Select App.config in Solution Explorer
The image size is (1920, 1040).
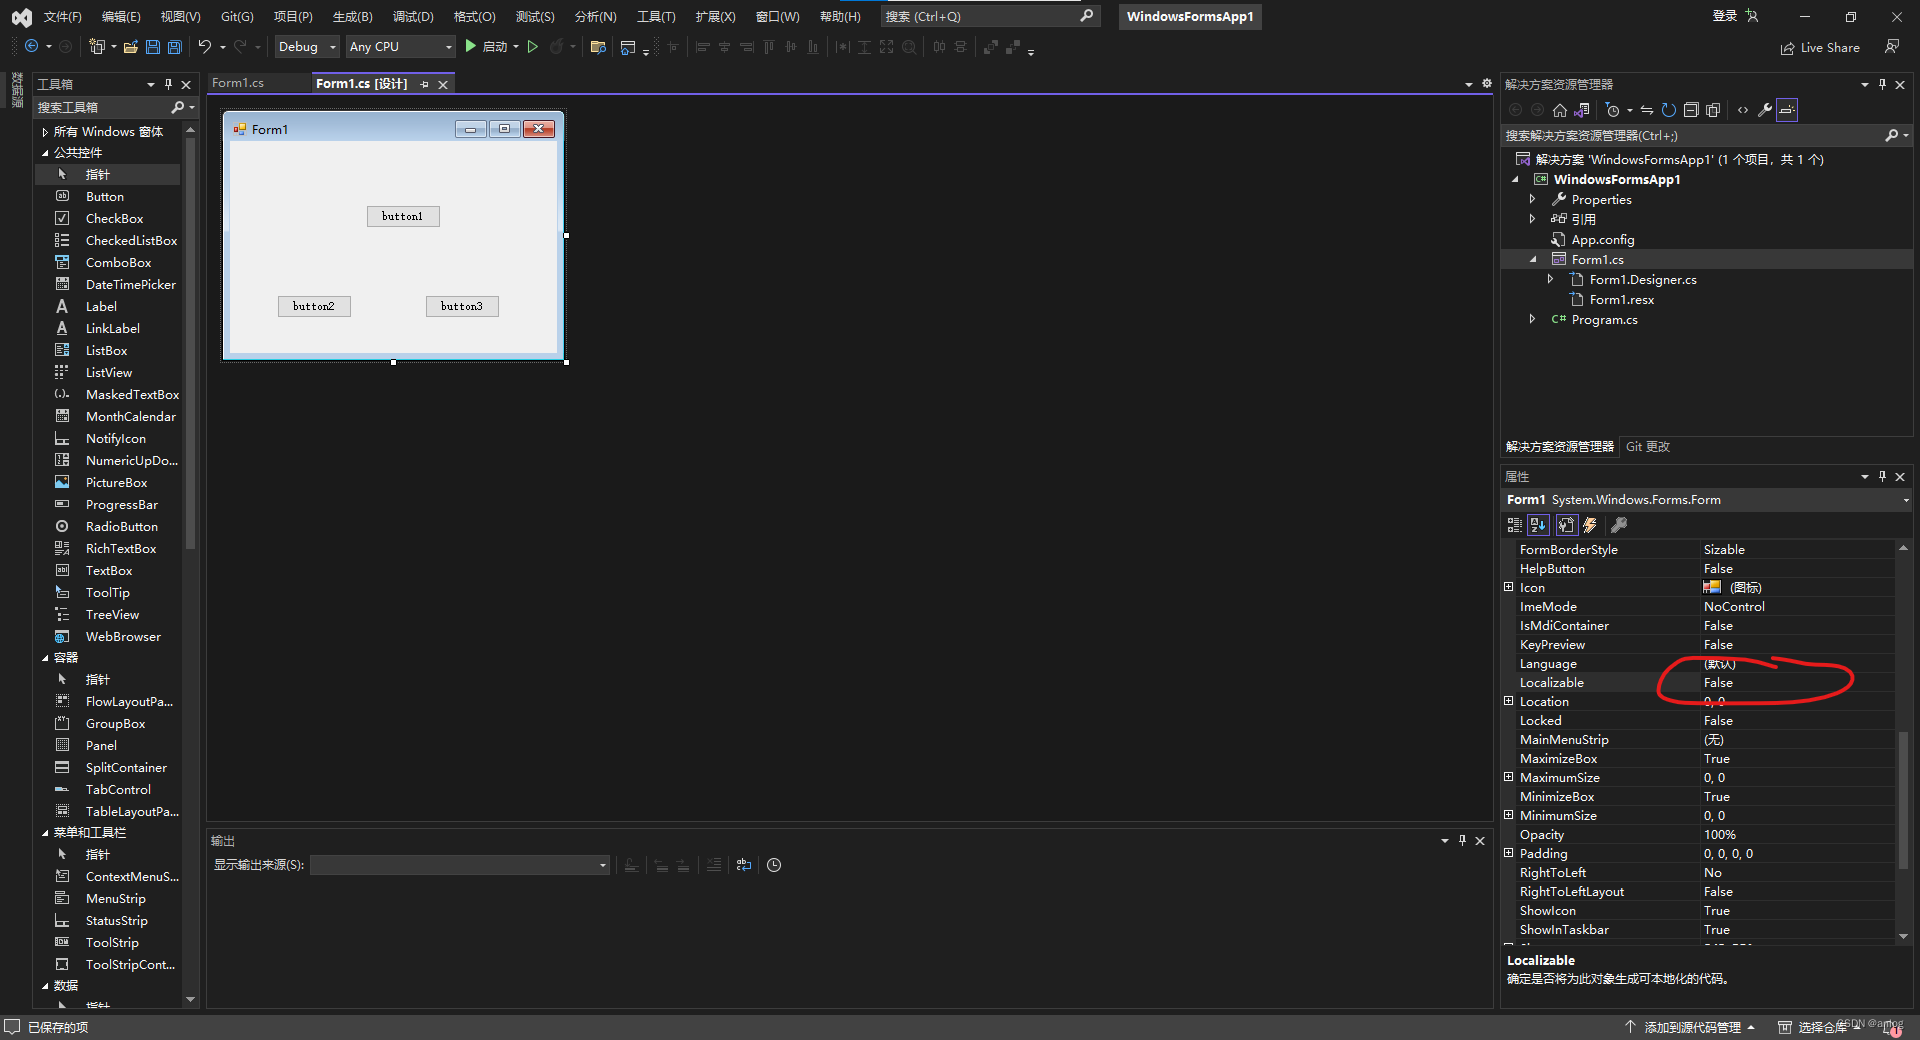pyautogui.click(x=1602, y=240)
